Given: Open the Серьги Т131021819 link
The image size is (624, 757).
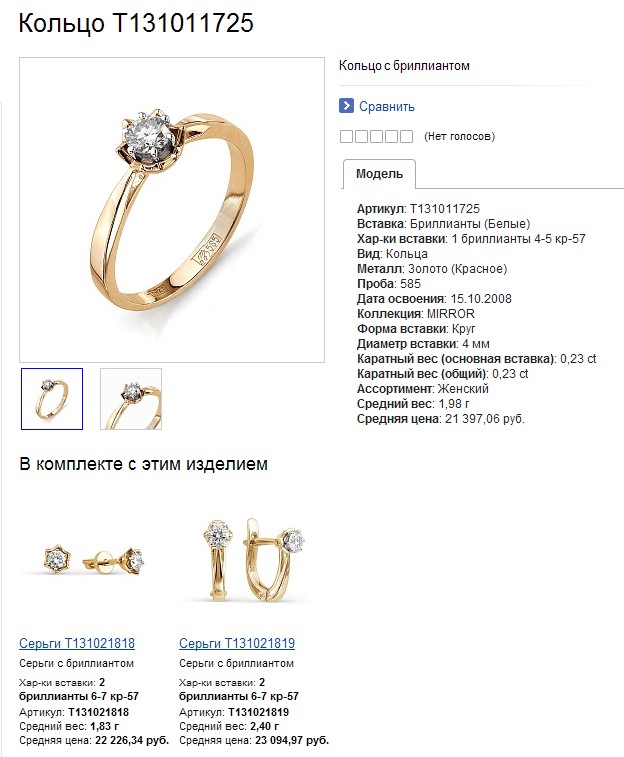Looking at the screenshot, I should click(237, 643).
